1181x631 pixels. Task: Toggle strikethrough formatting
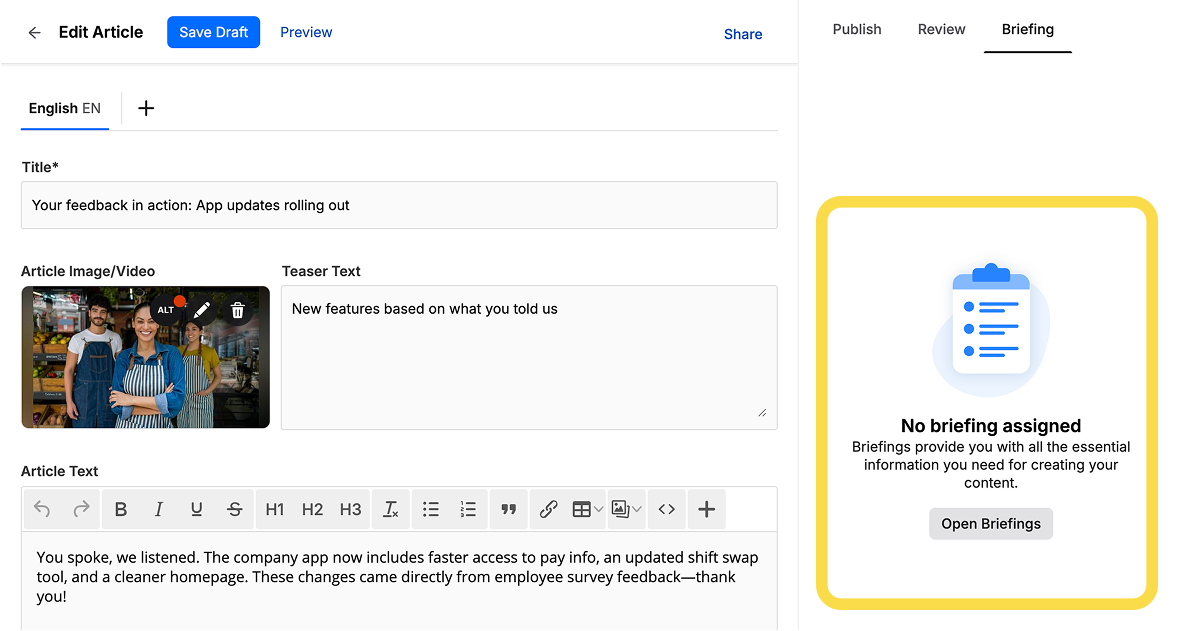235,510
